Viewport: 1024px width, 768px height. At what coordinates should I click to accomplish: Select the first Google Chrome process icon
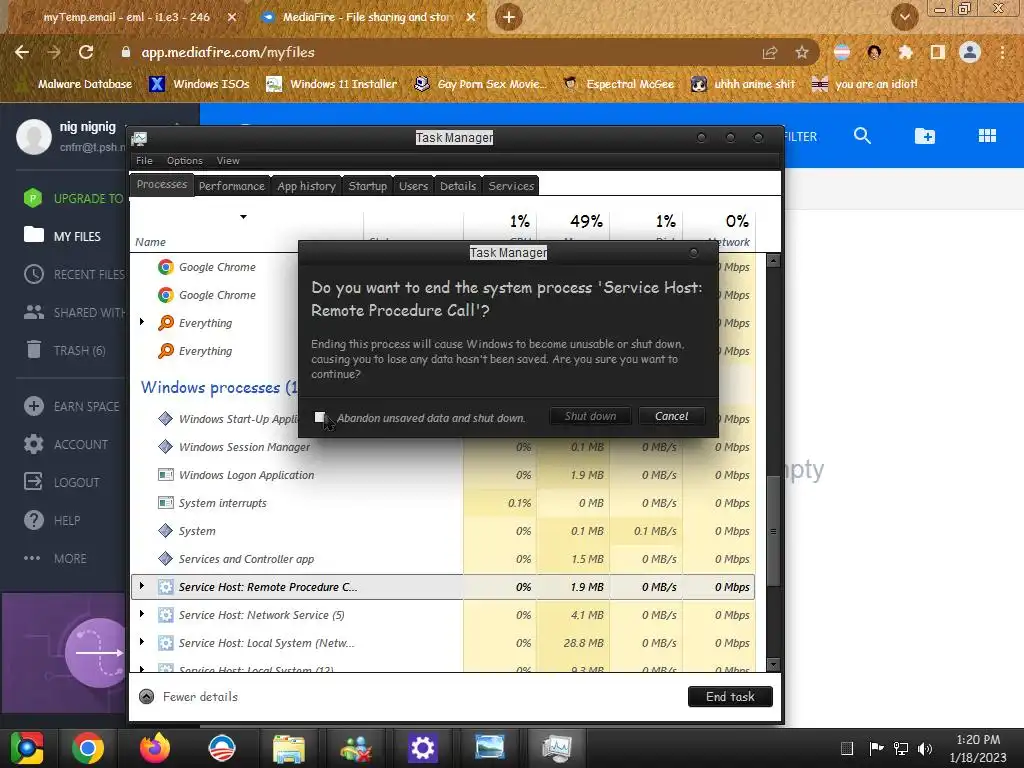click(166, 267)
